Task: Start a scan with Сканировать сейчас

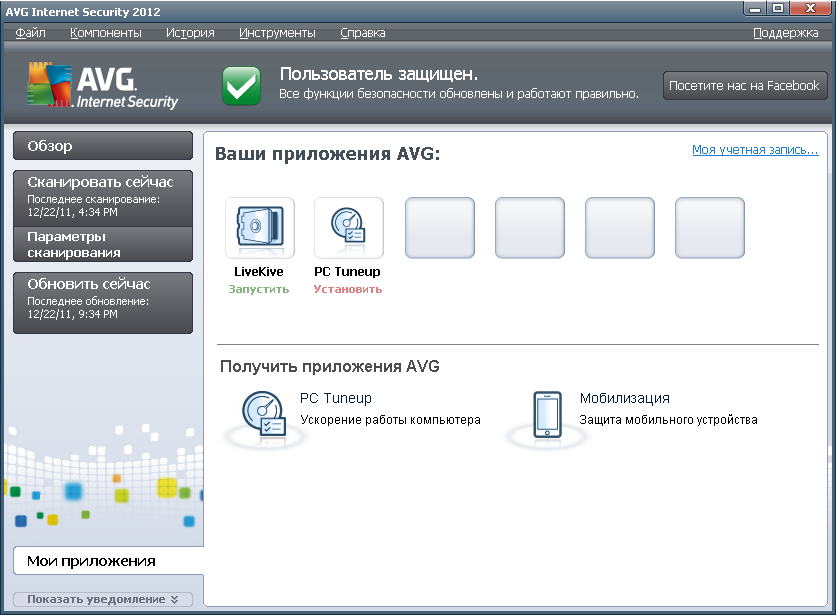Action: coord(103,198)
